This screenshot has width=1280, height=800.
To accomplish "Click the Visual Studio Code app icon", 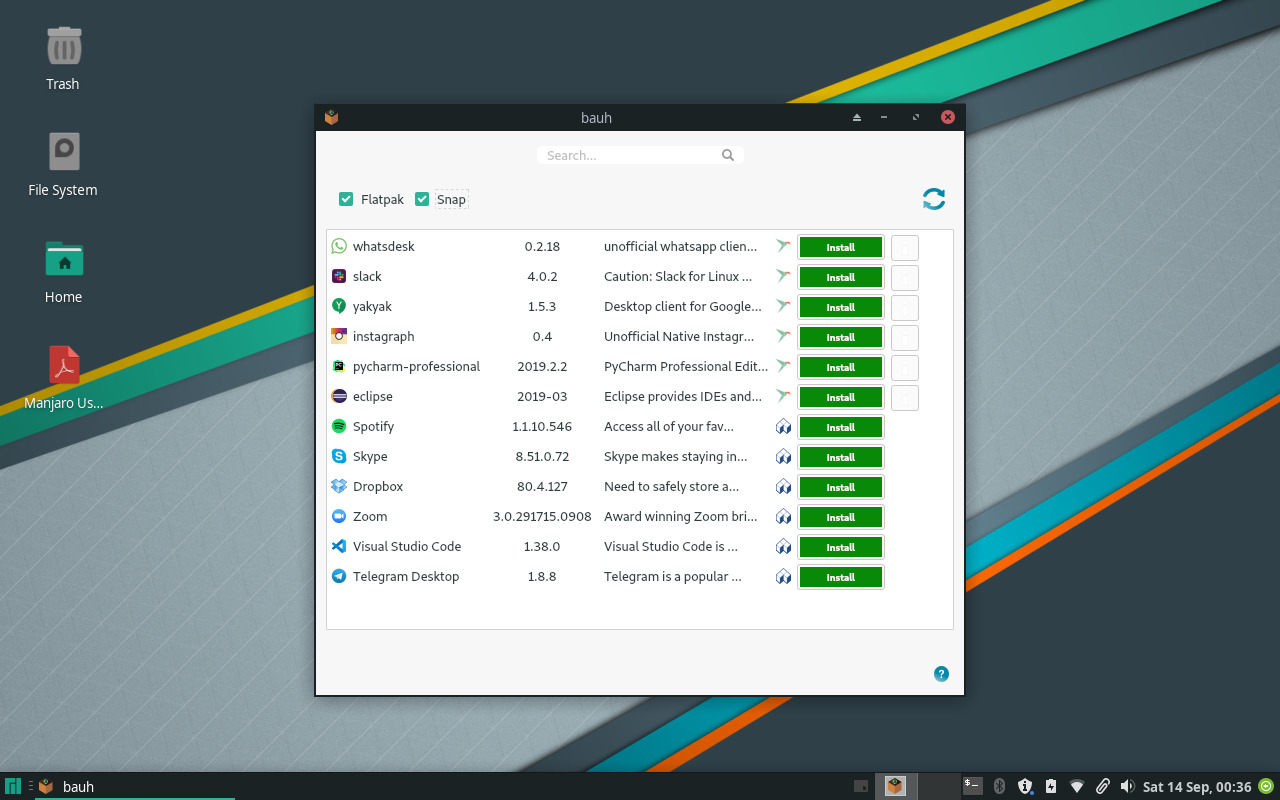I will click(x=339, y=546).
